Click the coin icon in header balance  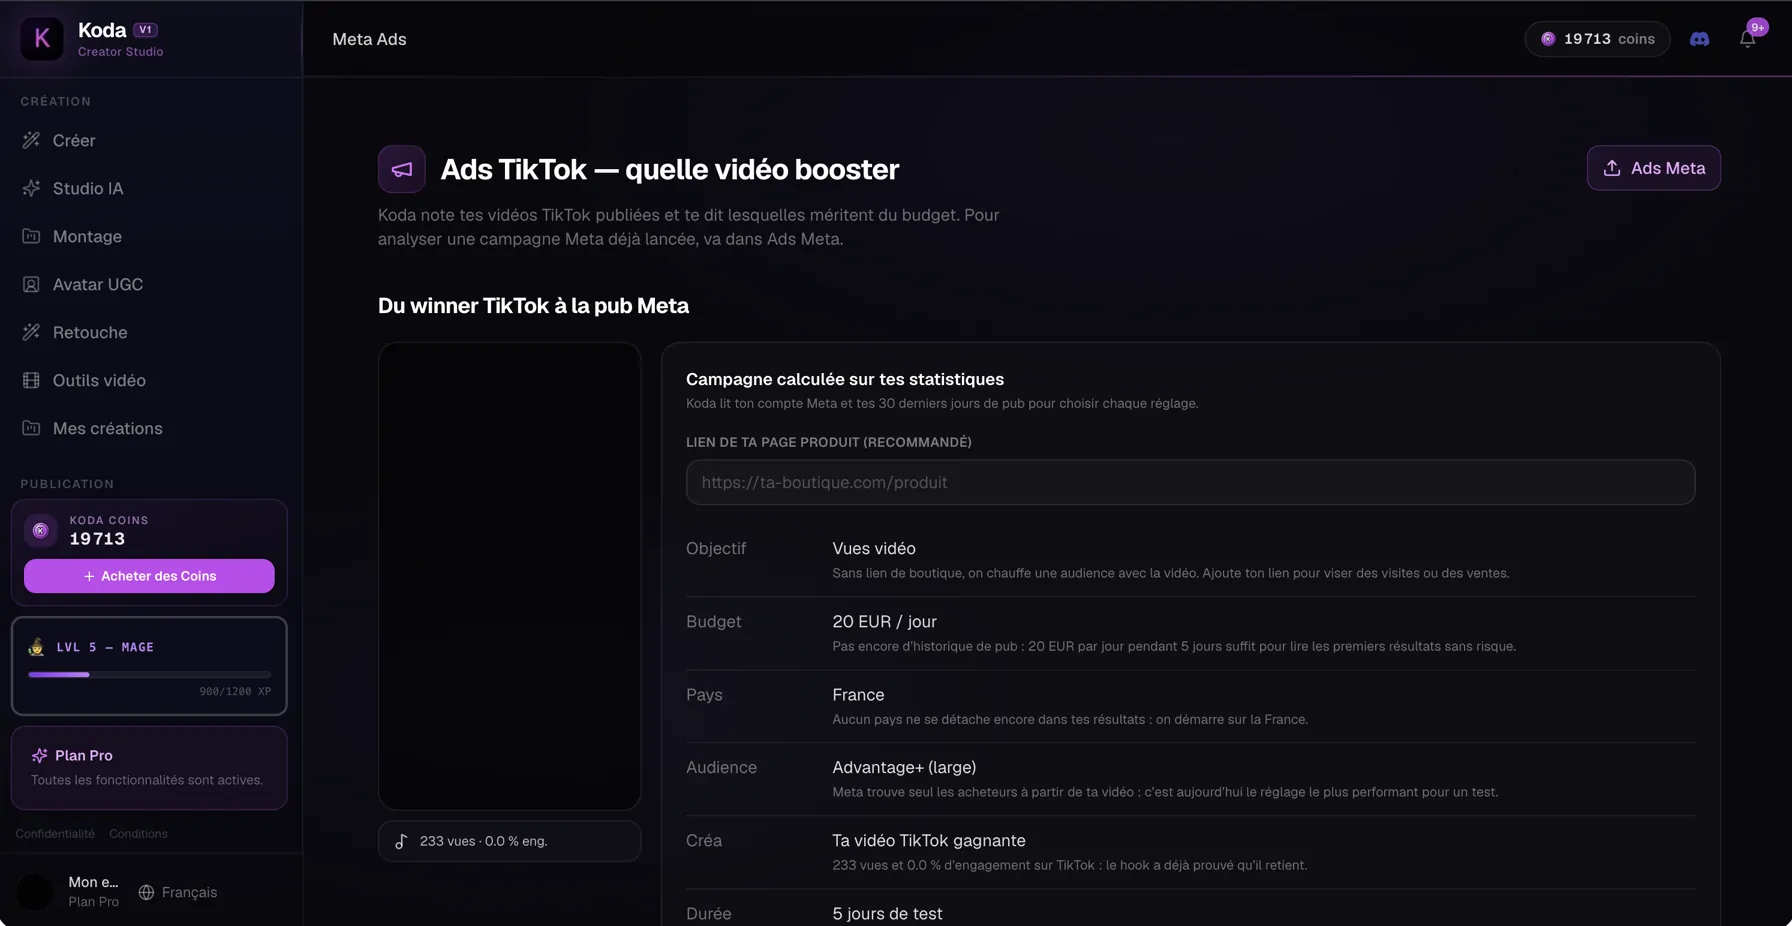[1548, 39]
